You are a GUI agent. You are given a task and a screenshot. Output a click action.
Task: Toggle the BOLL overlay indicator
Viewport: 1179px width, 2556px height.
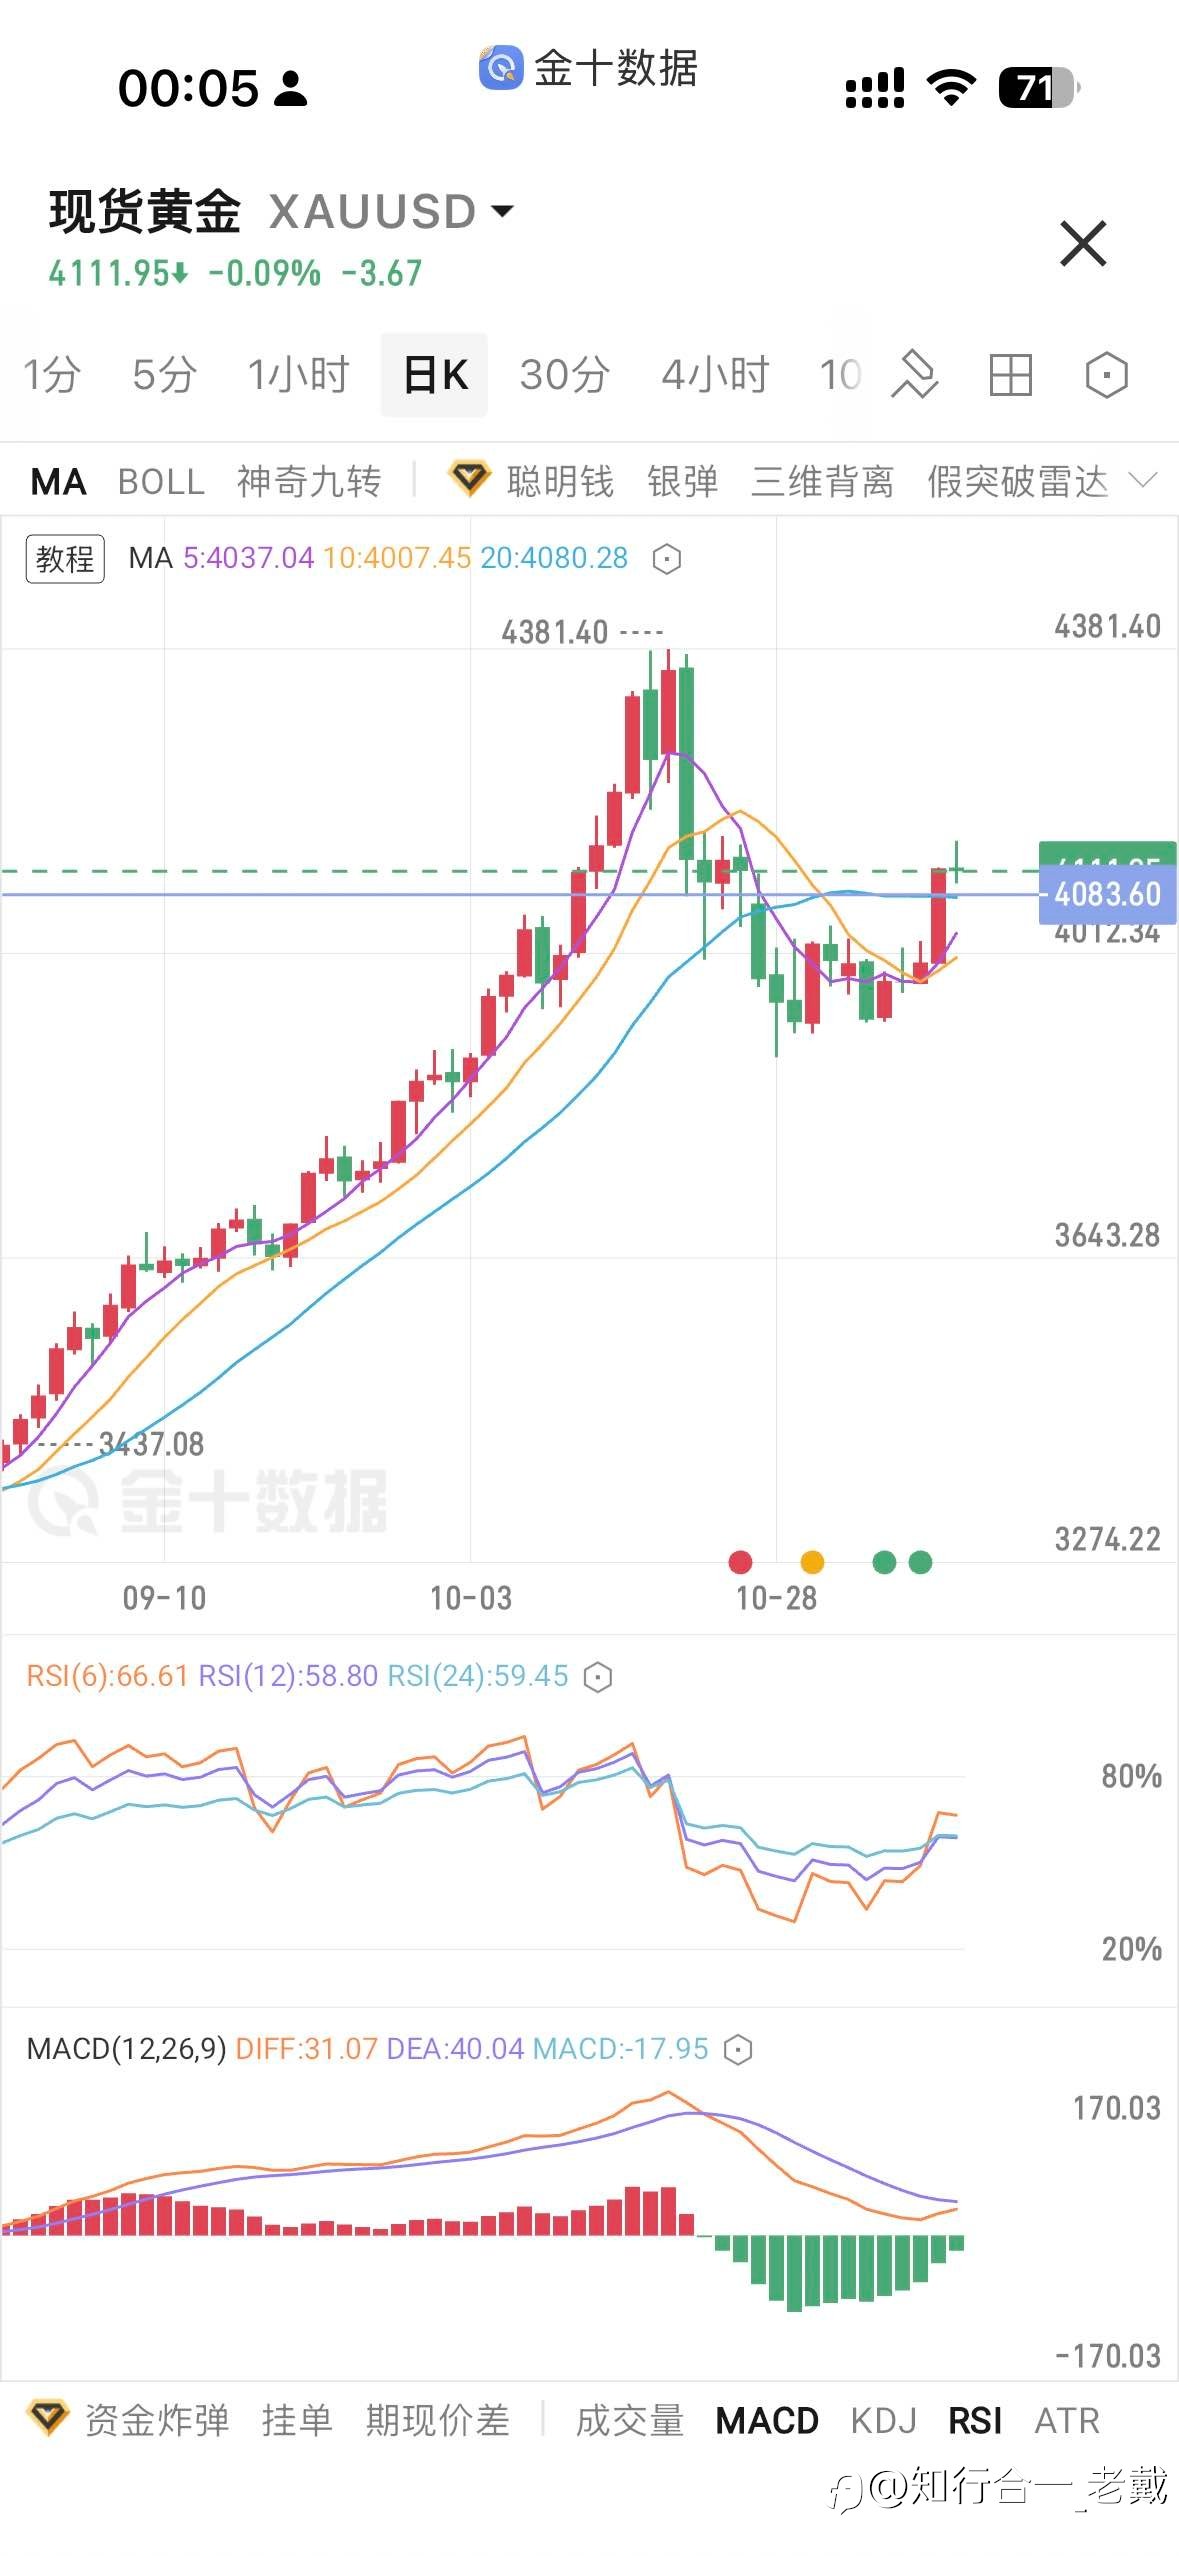tap(161, 482)
